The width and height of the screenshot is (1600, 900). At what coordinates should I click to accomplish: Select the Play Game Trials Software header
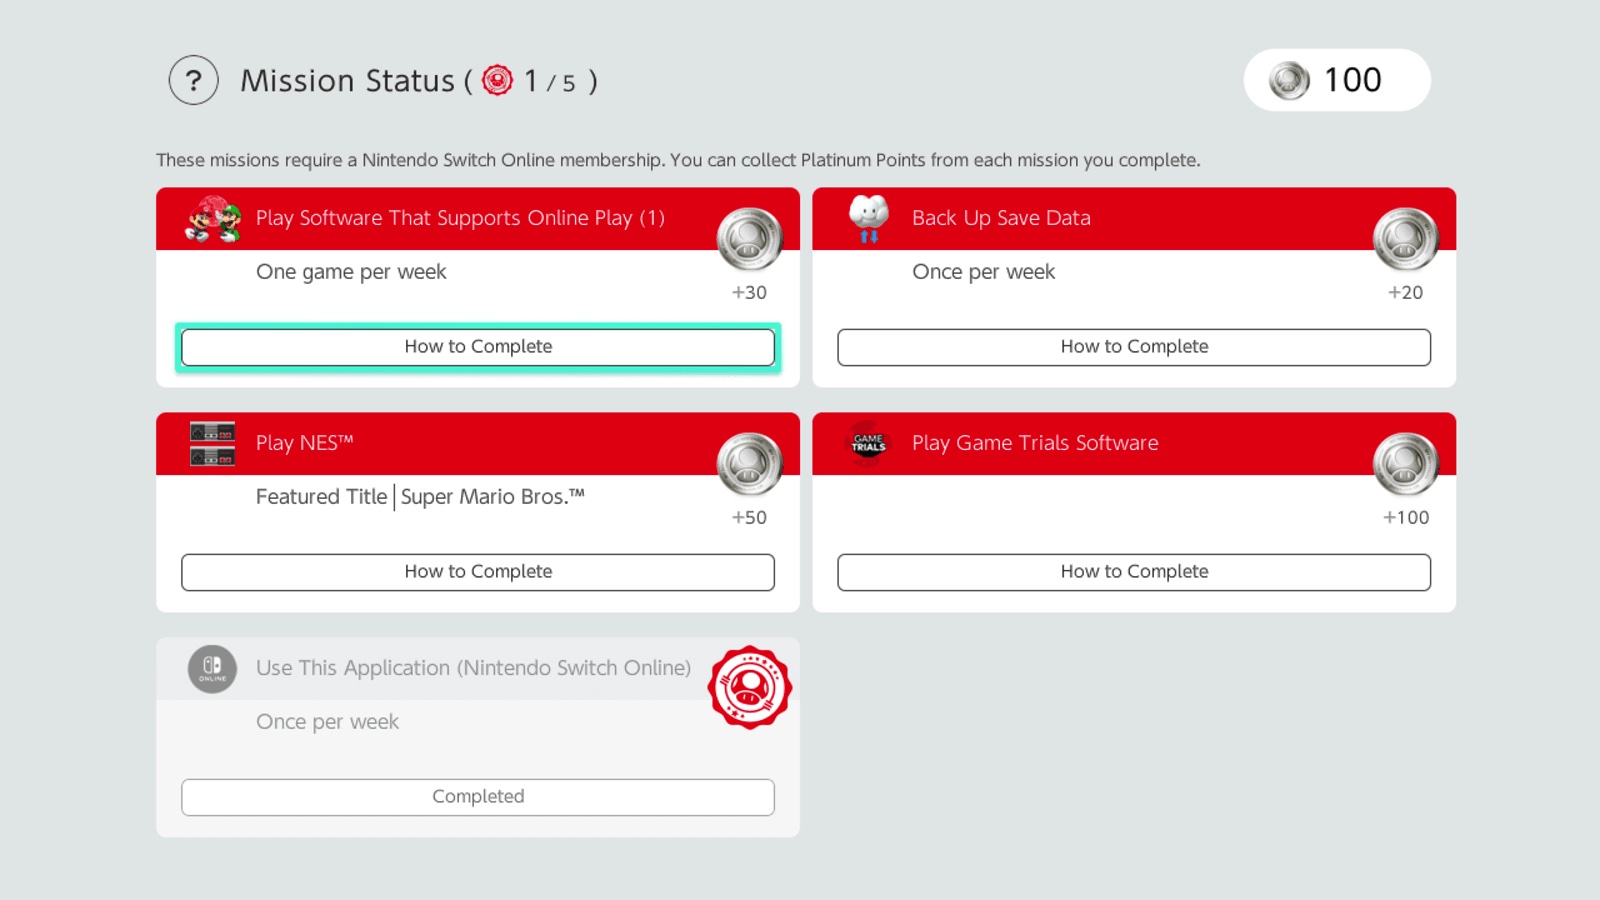click(1035, 443)
